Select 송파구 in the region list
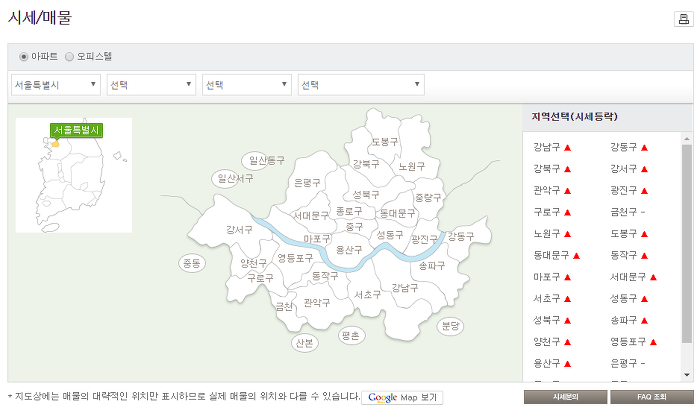Screen dimensions: 700x419 [624, 320]
